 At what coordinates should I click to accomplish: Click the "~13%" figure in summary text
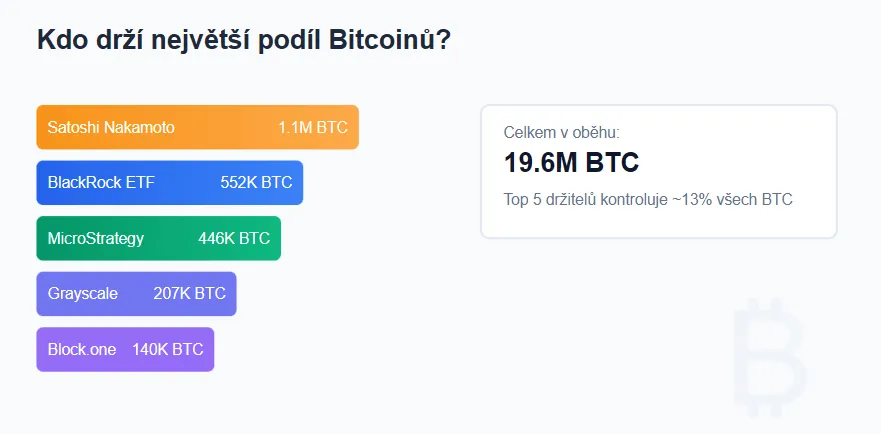(693, 199)
